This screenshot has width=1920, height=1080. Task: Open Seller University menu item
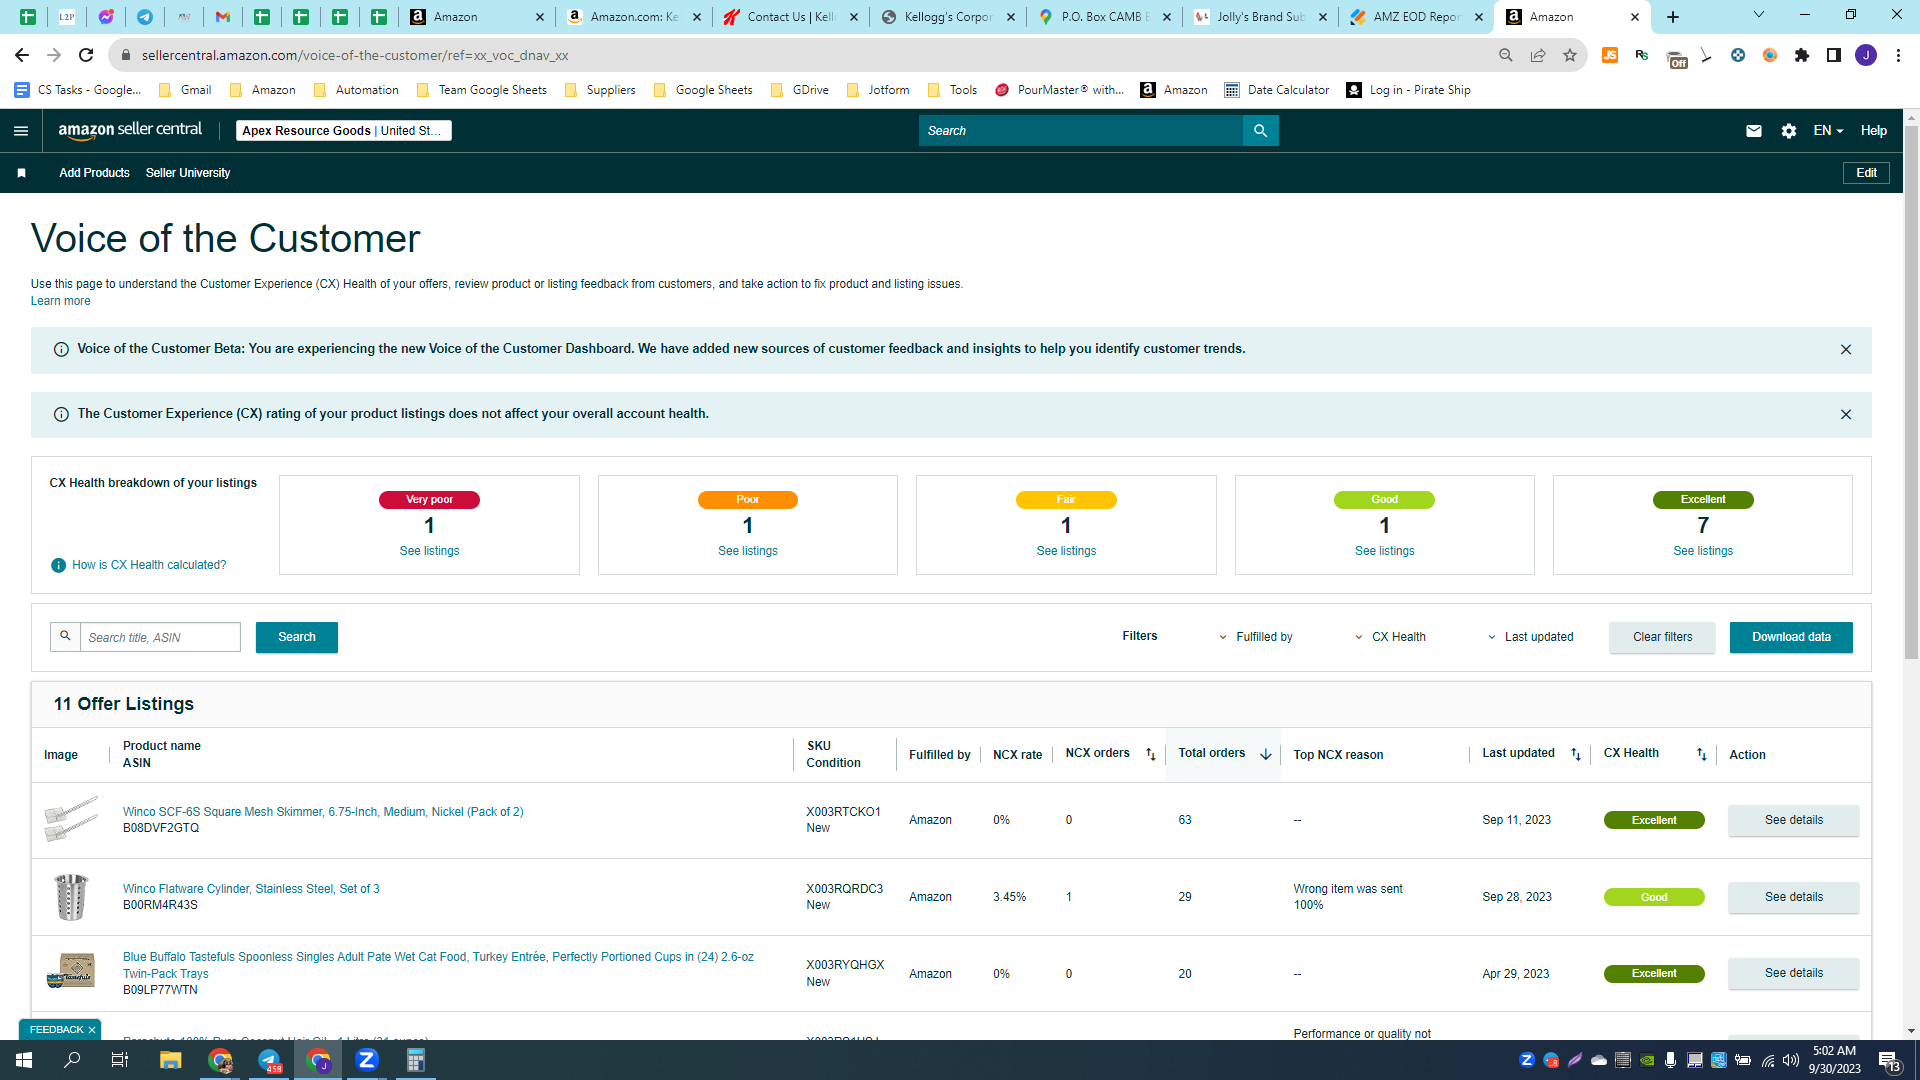[x=188, y=173]
